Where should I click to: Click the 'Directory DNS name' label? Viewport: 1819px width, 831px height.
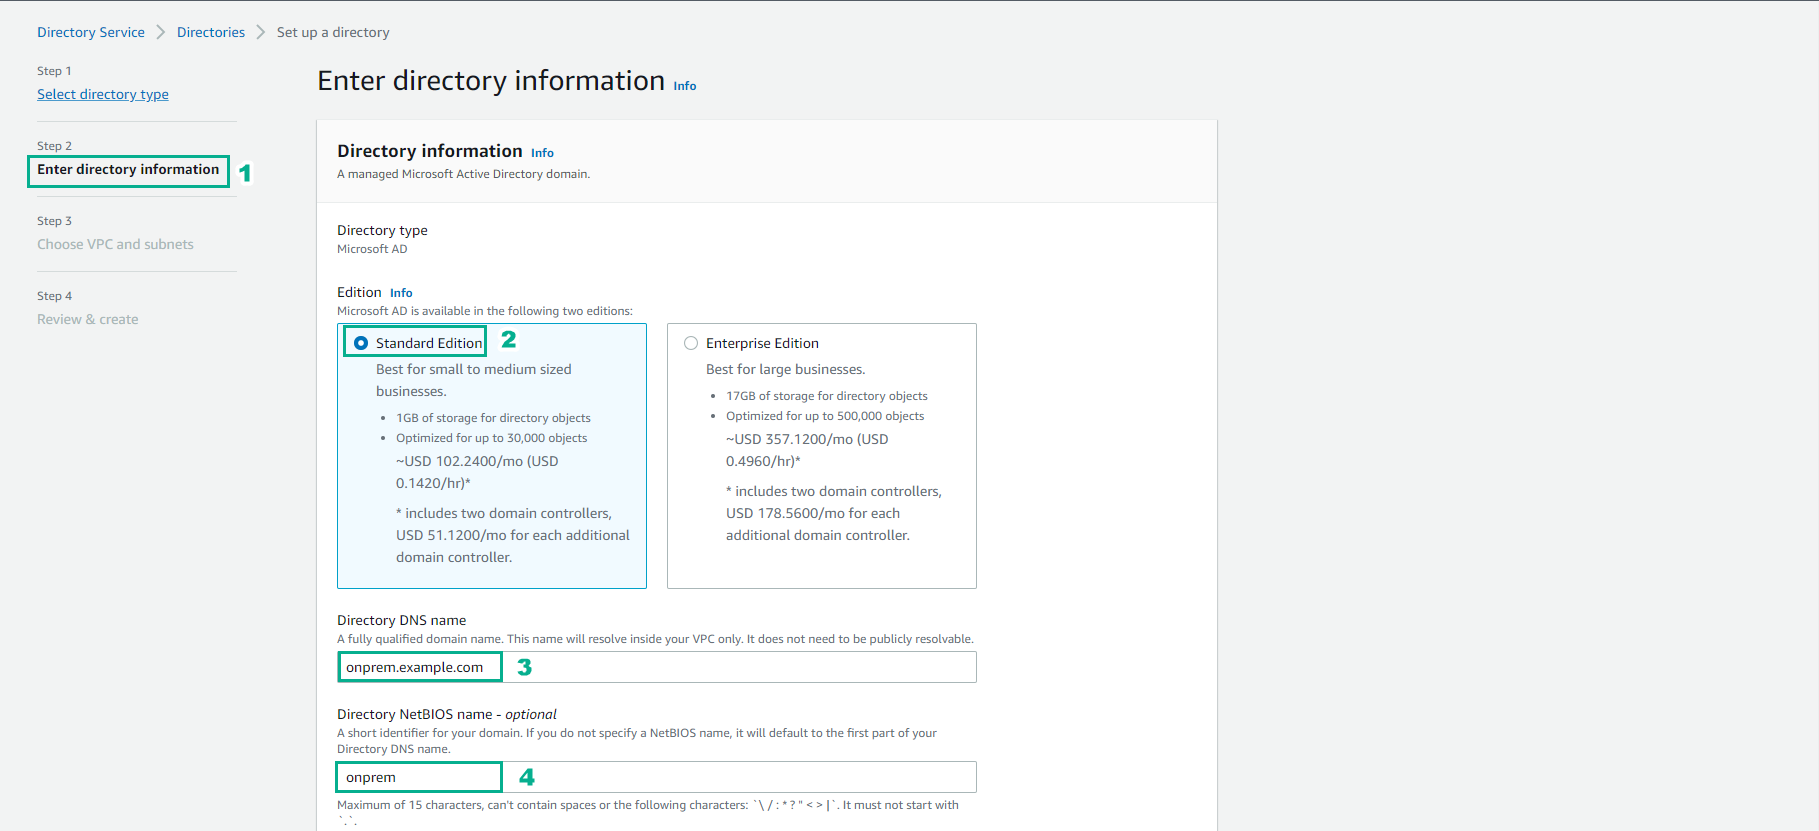pyautogui.click(x=402, y=620)
